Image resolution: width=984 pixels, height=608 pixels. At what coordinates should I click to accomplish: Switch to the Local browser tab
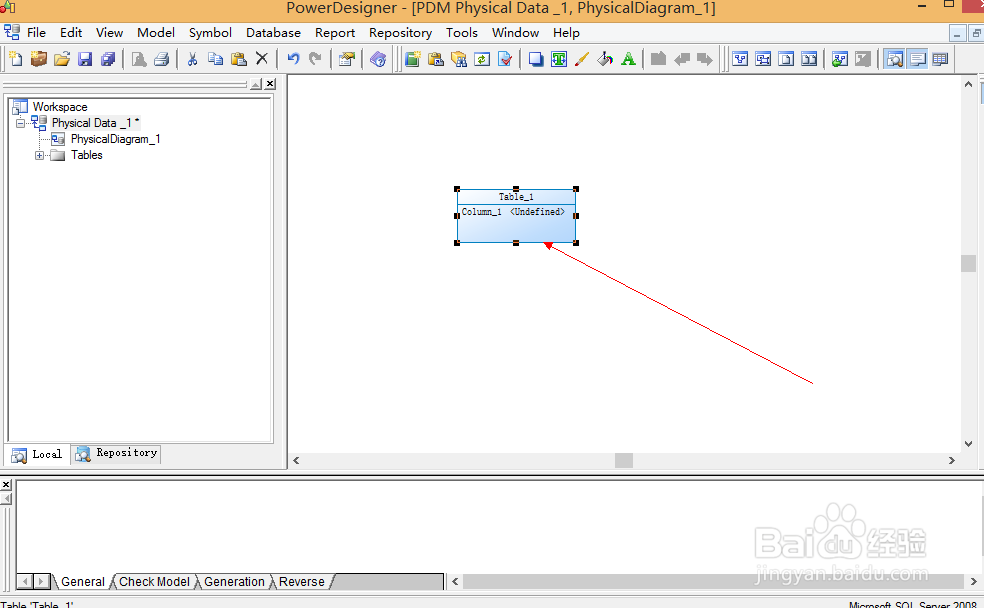click(x=38, y=454)
